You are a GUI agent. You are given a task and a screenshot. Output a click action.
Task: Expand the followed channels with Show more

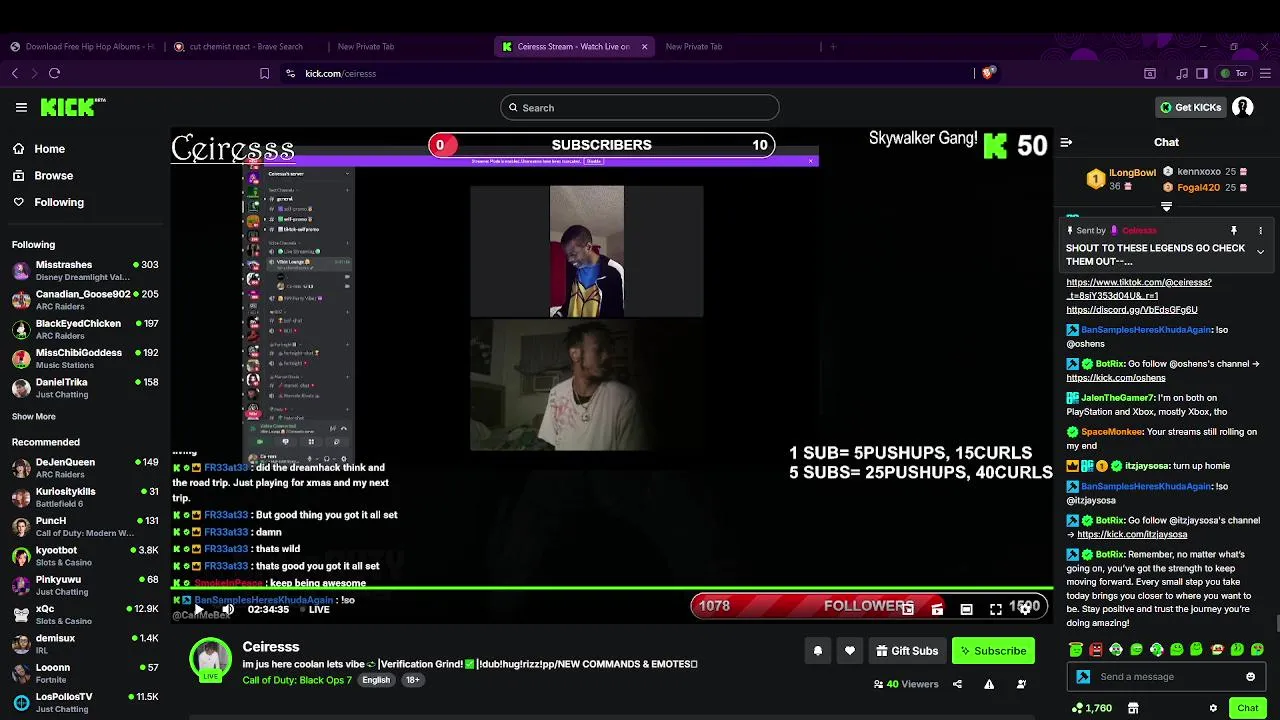point(34,416)
